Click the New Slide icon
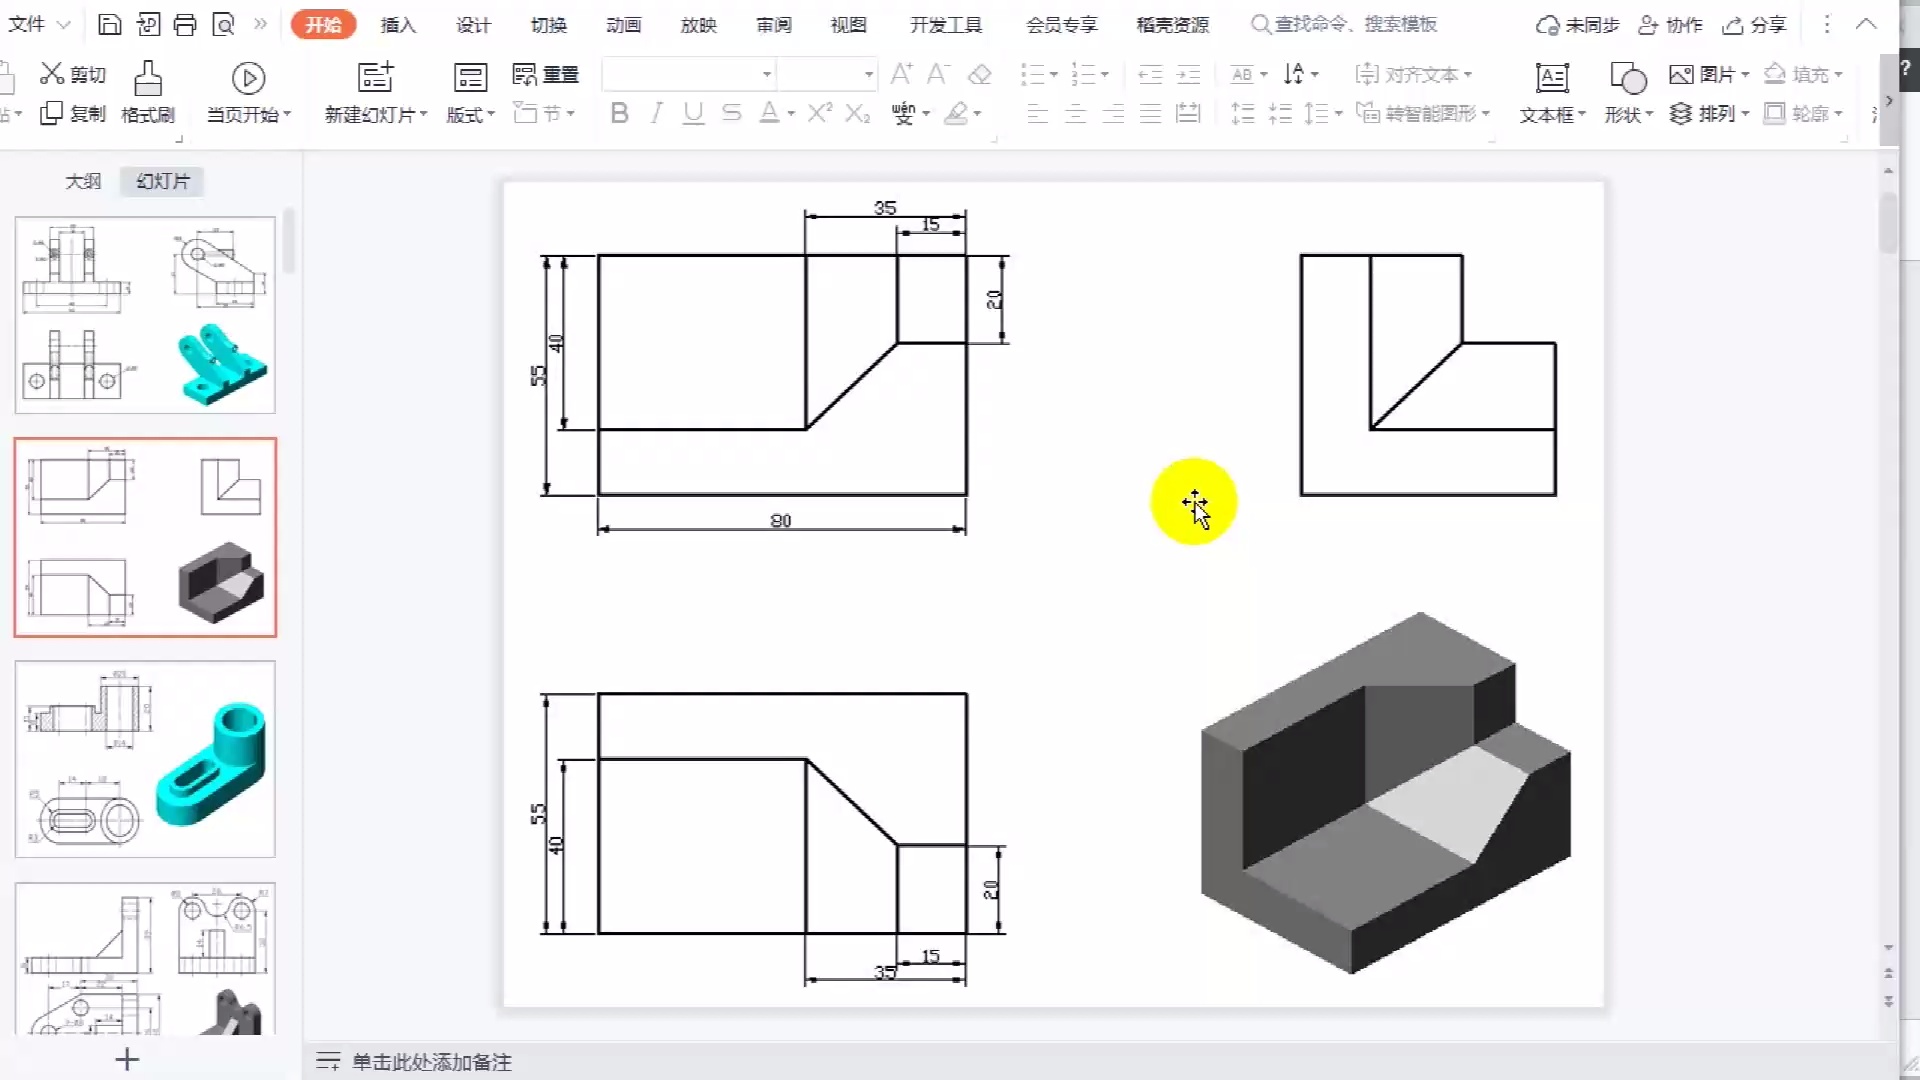 click(375, 78)
